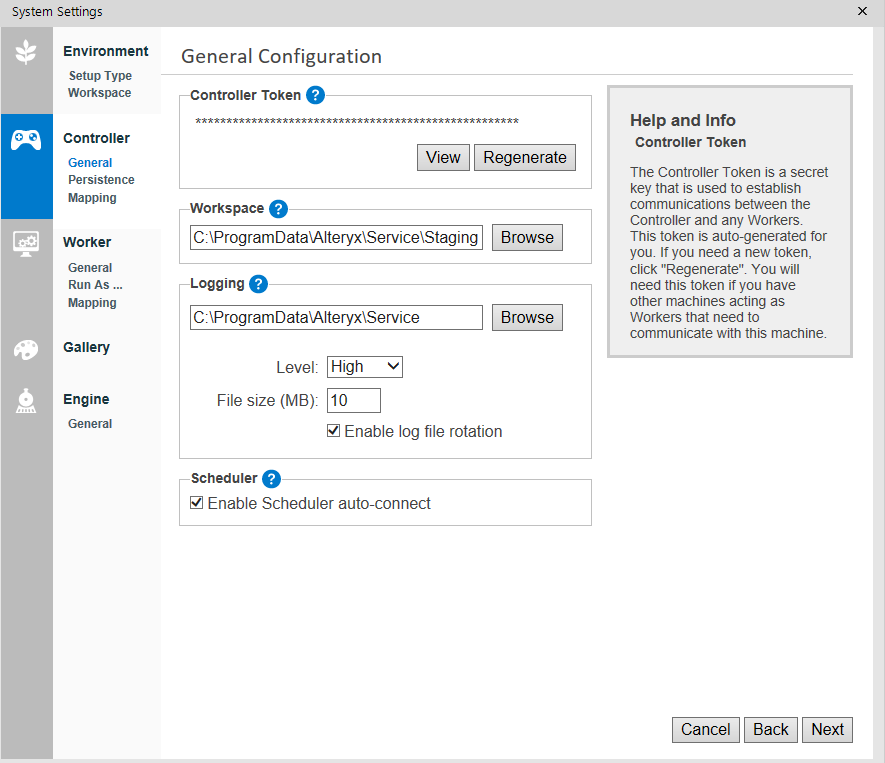Edit the Logging path field

[x=336, y=318]
